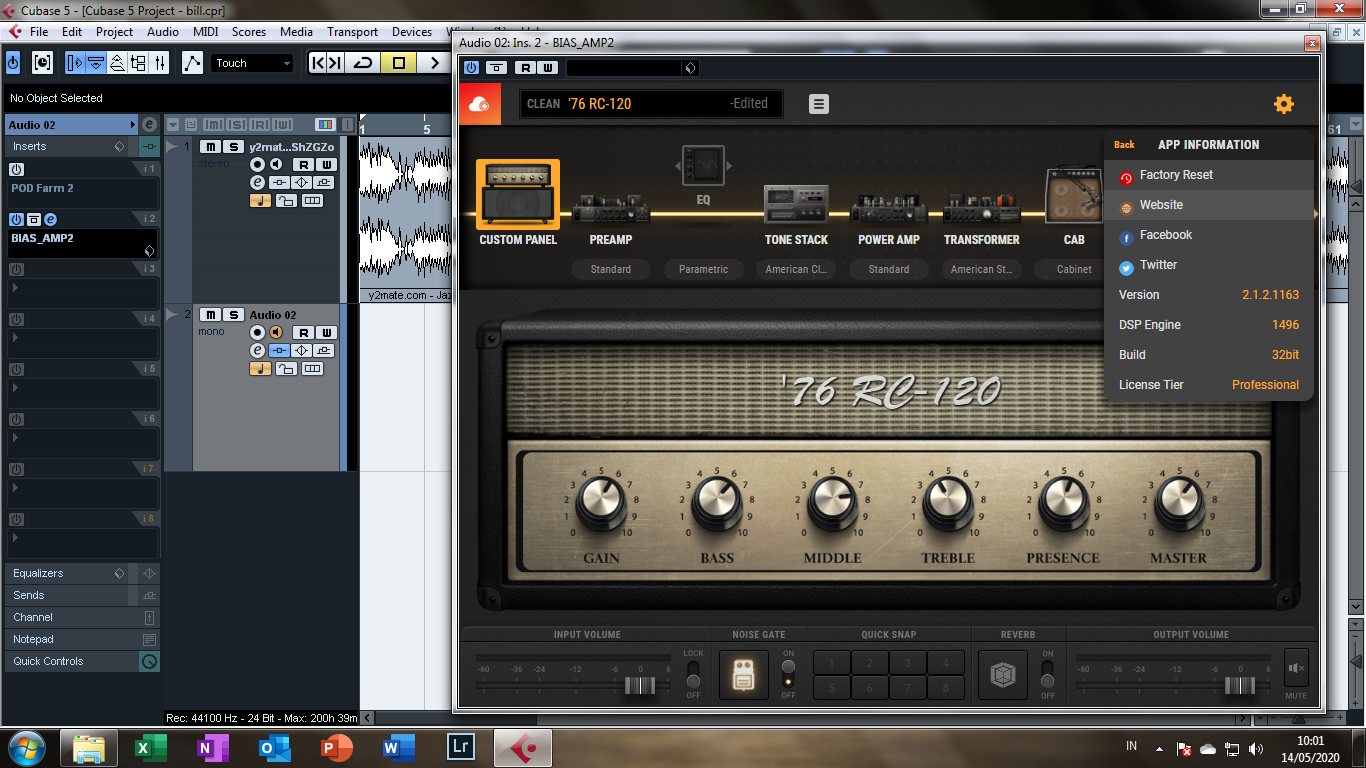
Task: Open the Project menu
Action: coord(114,32)
